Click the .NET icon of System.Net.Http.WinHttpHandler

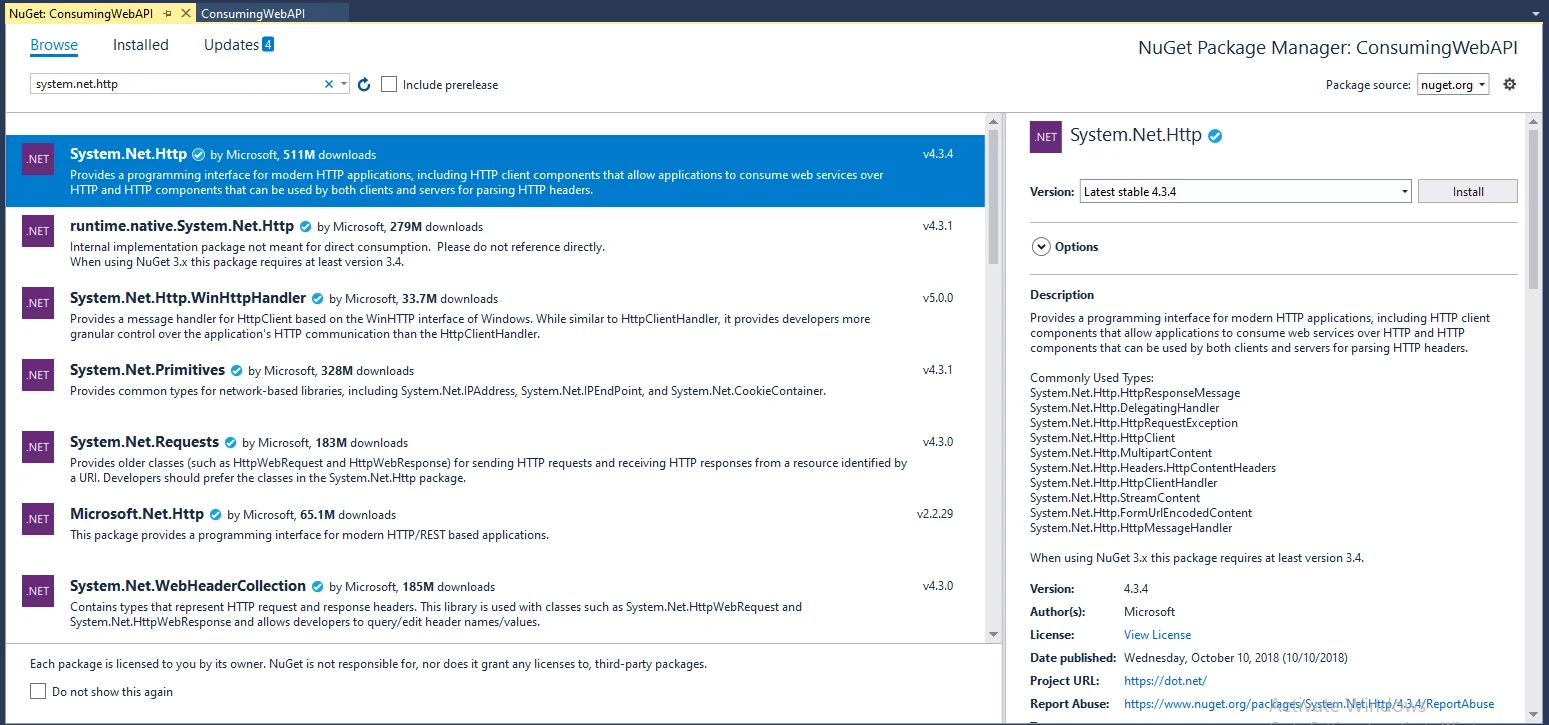(x=38, y=303)
